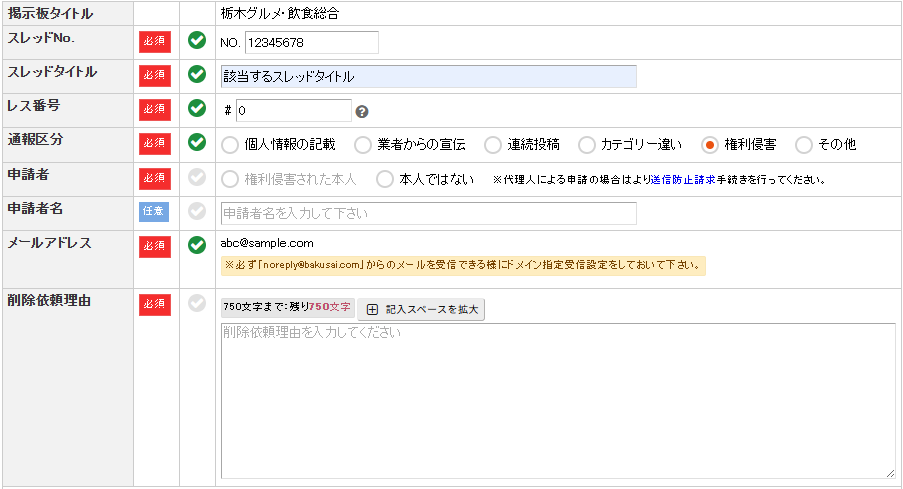903x489 pixels.
Task: Click the スレッドタイトル text field
Action: click(x=428, y=77)
